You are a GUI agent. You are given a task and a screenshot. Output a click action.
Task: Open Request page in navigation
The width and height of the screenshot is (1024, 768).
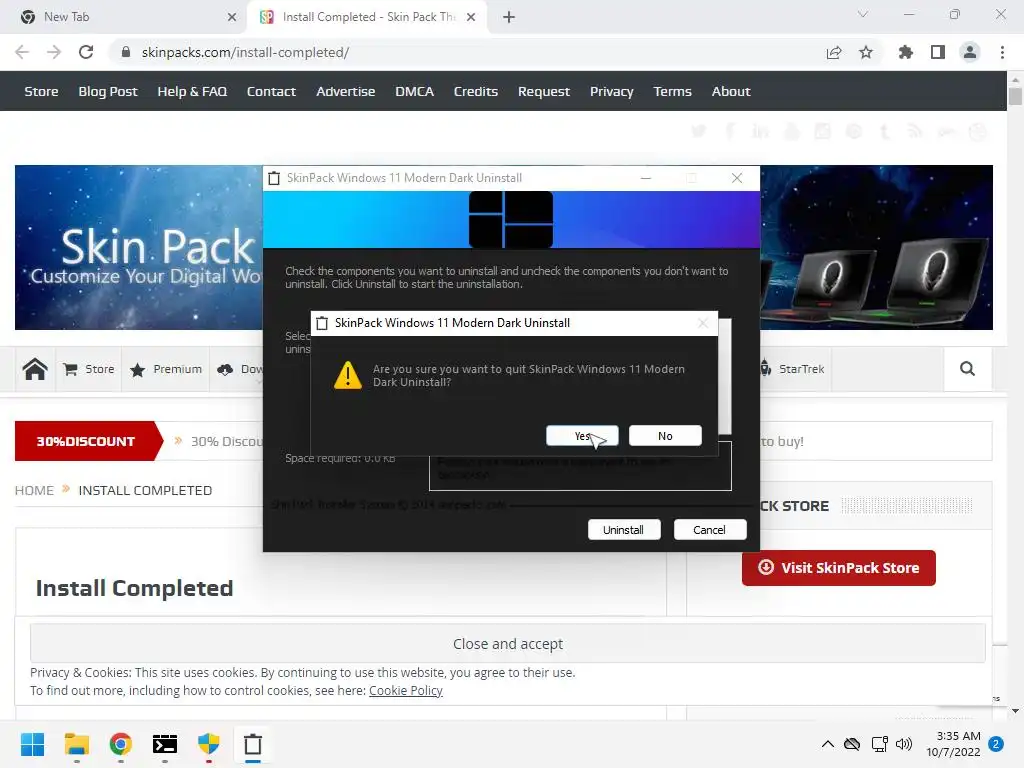tap(543, 91)
